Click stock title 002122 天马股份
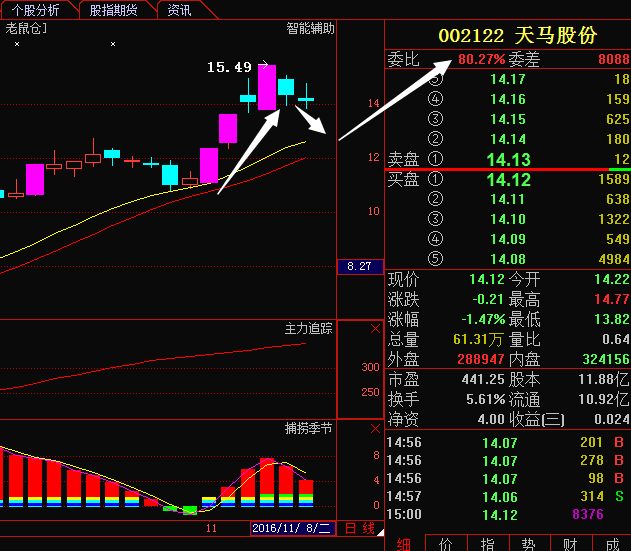The image size is (631, 551). 517,35
